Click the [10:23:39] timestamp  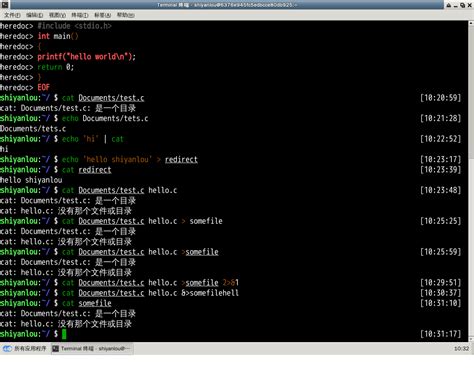click(x=440, y=170)
